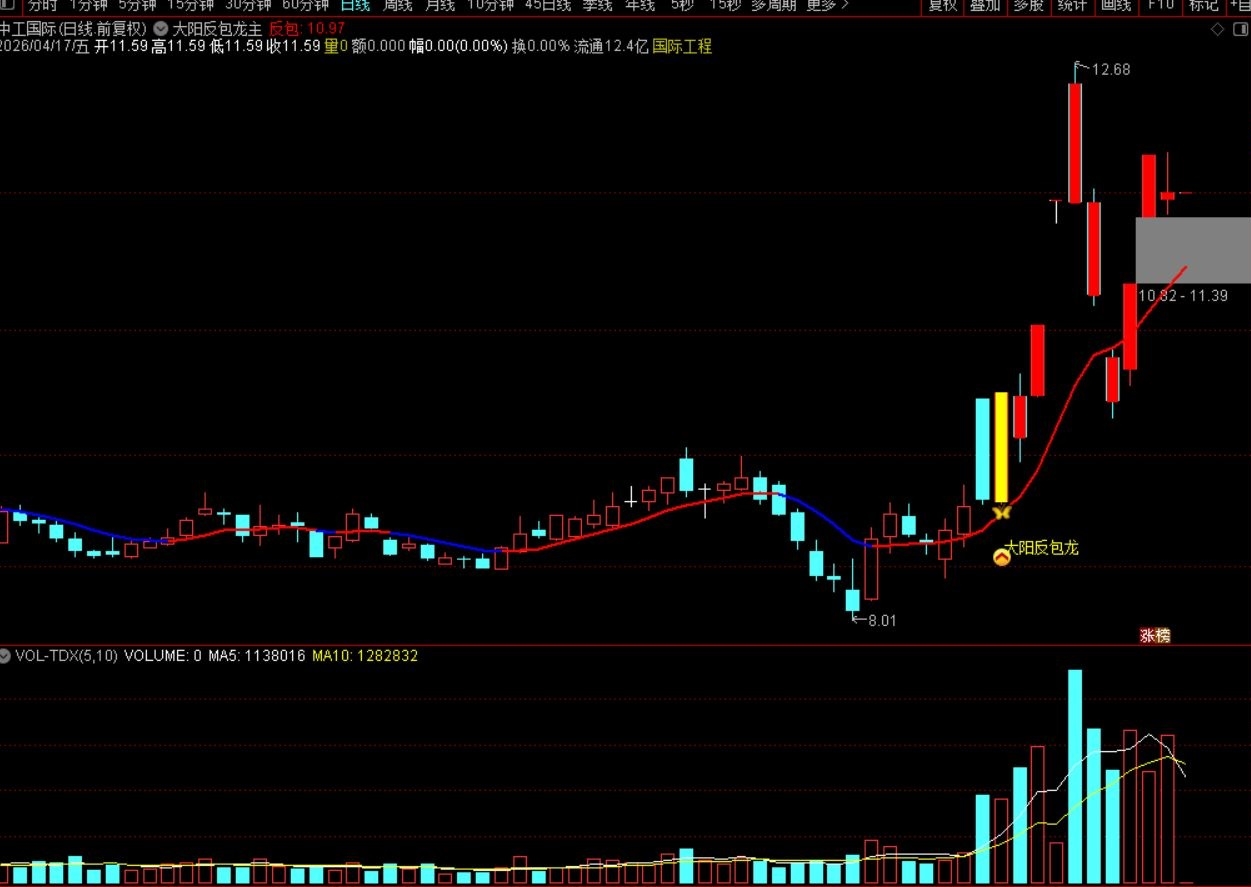Open the 复权 adjustment menu

click(943, 5)
